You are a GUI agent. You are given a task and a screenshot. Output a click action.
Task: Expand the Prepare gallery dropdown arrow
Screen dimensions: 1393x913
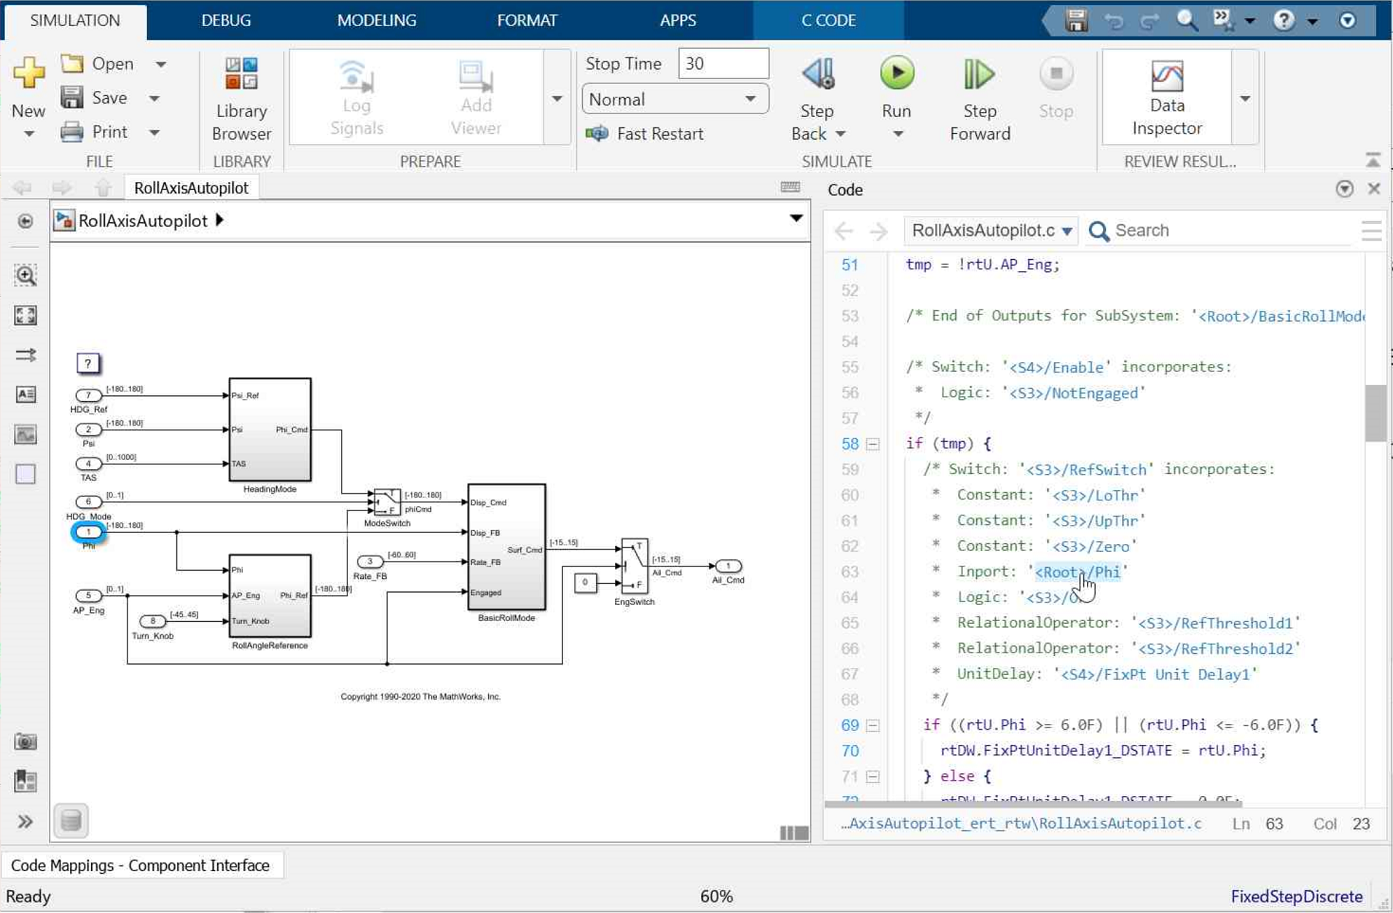point(557,99)
